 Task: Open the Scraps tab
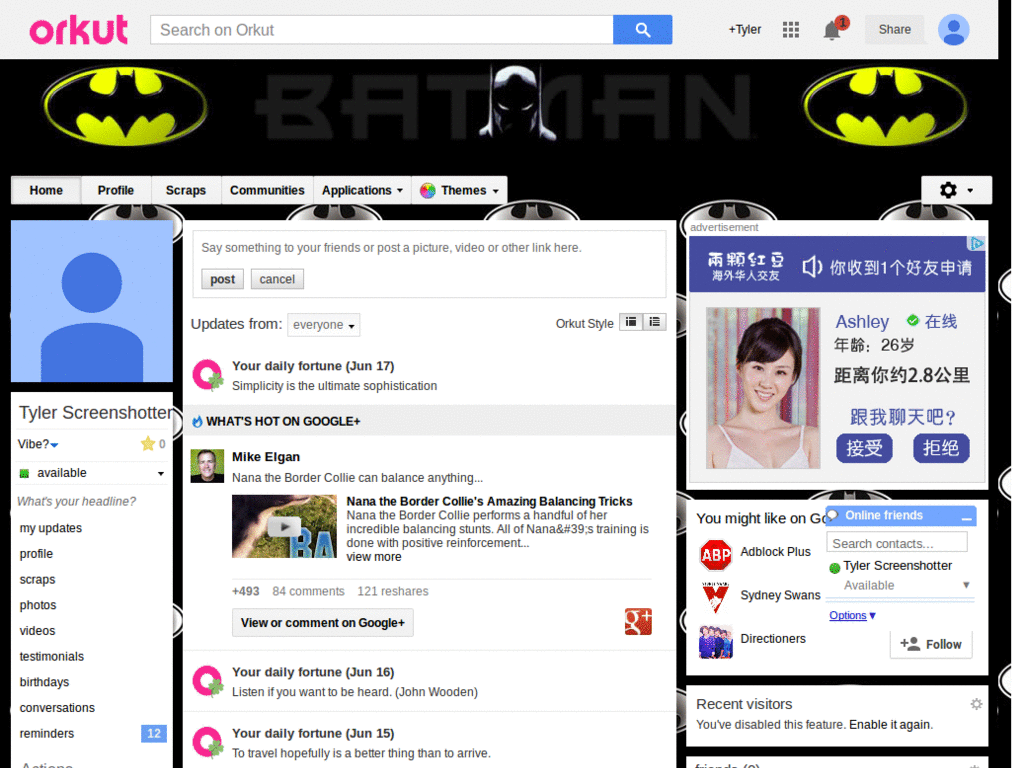coord(185,190)
